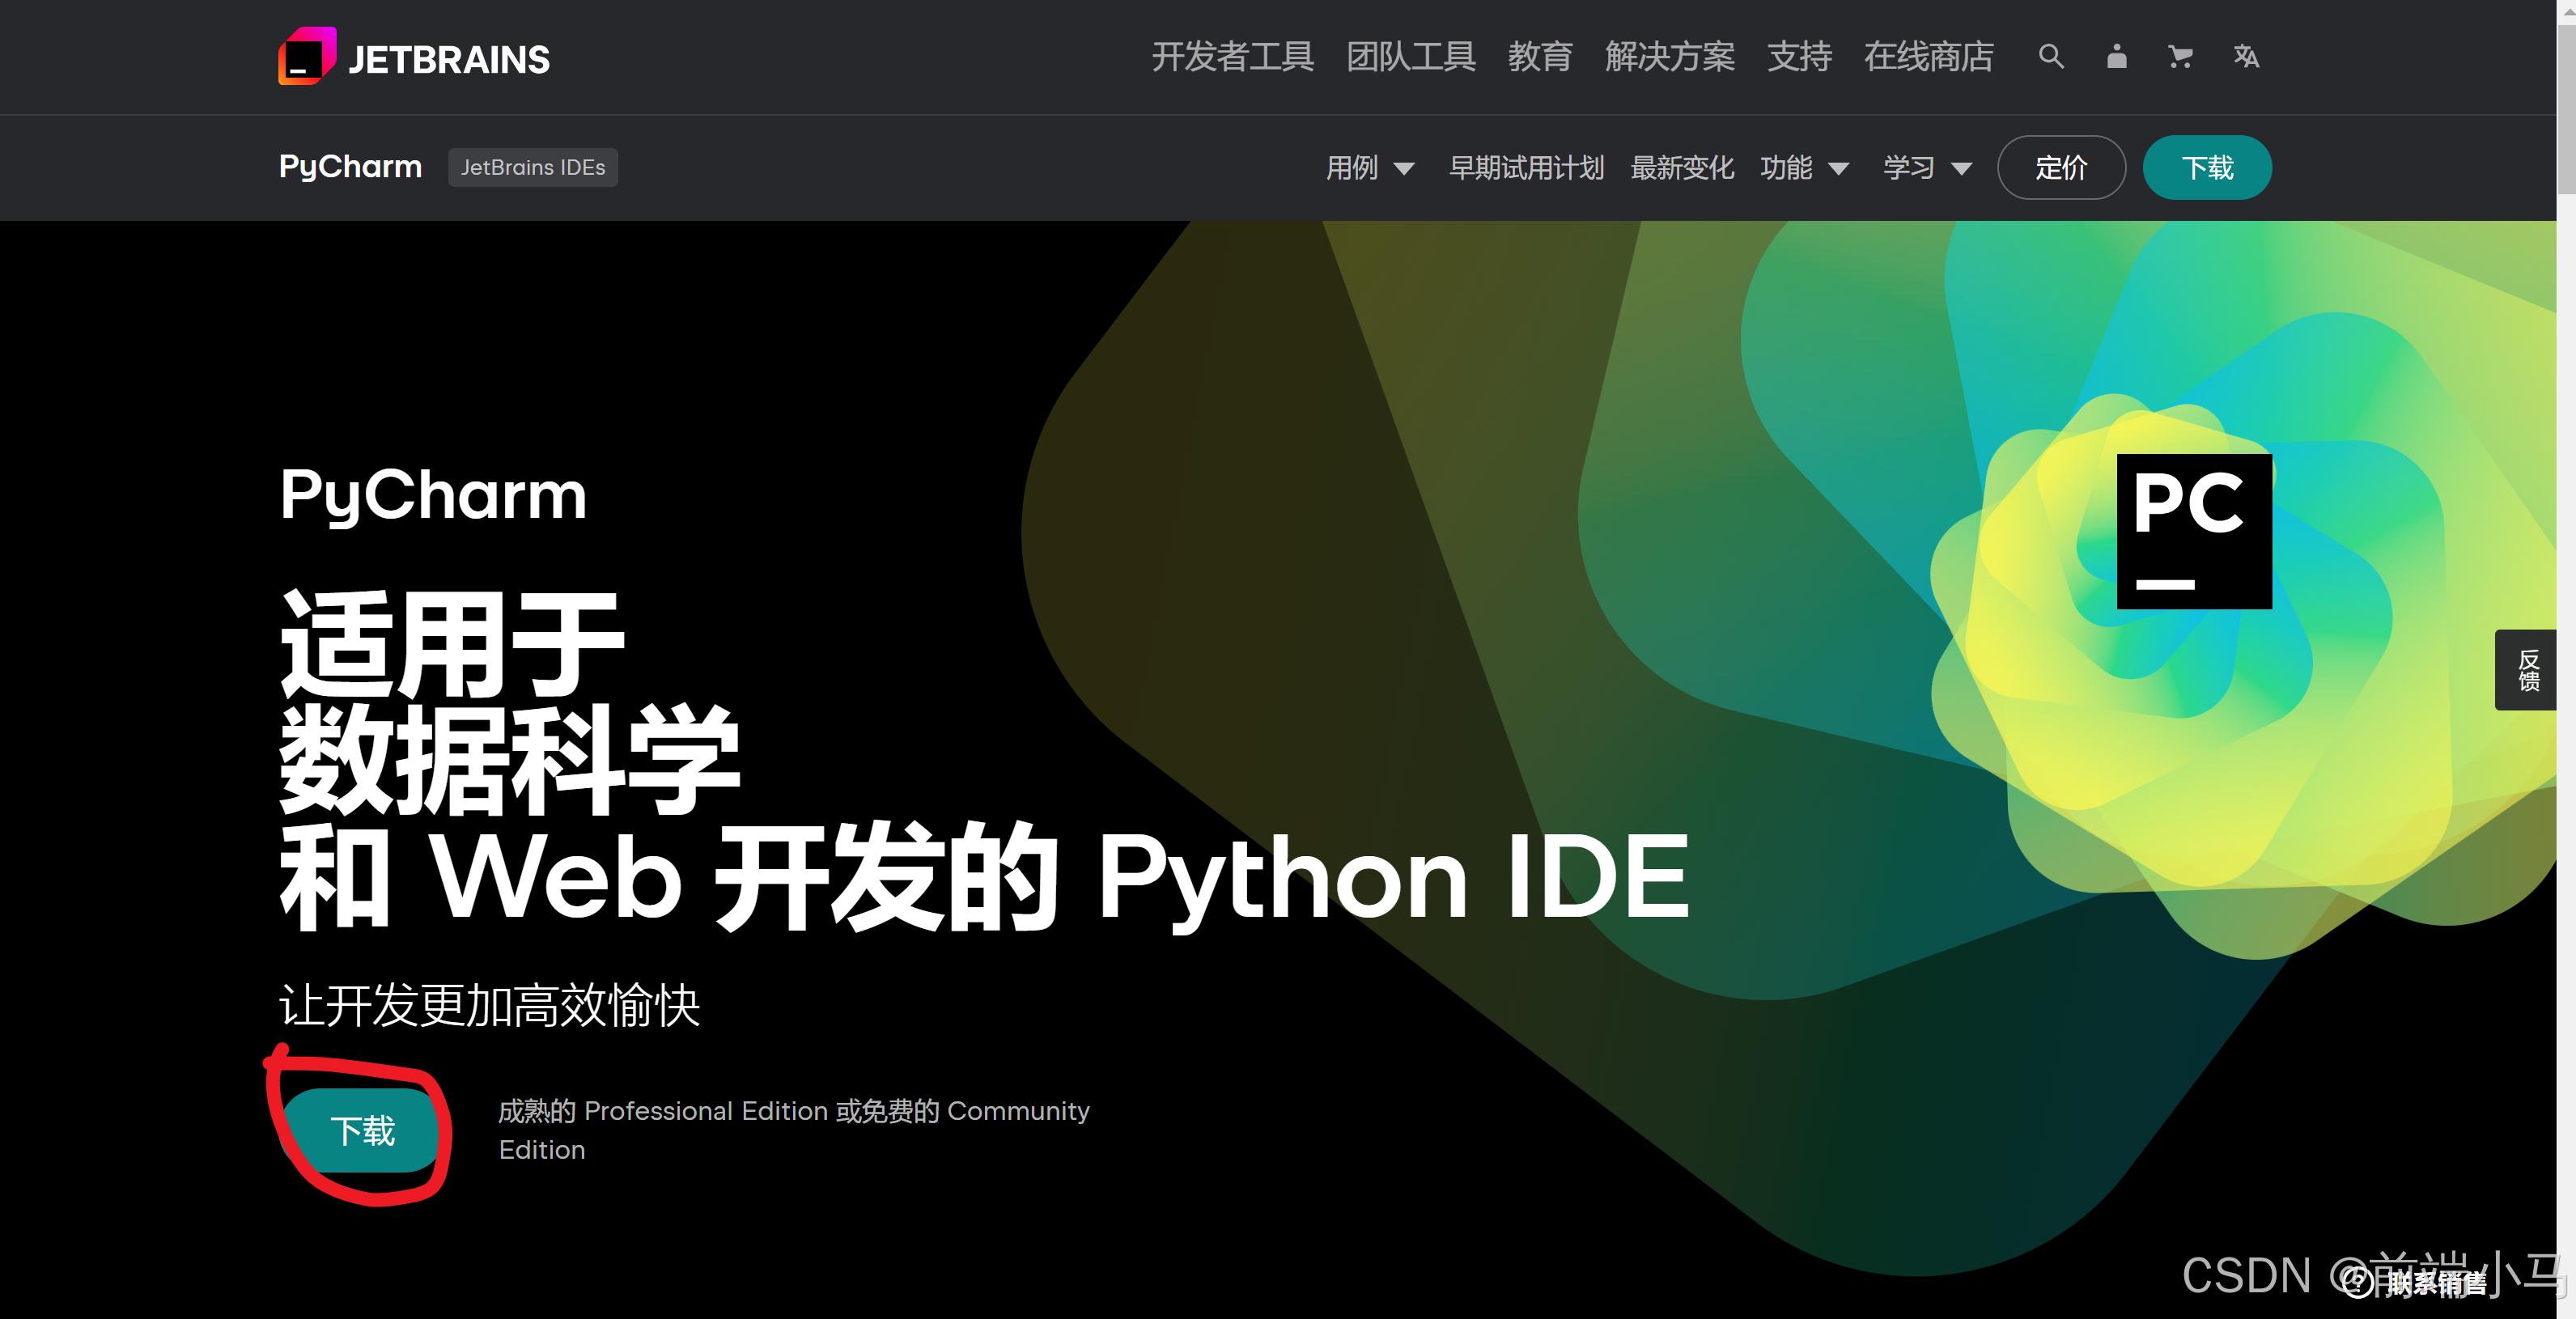Expand the 功能 dropdown
The image size is (2576, 1319).
pos(1804,168)
